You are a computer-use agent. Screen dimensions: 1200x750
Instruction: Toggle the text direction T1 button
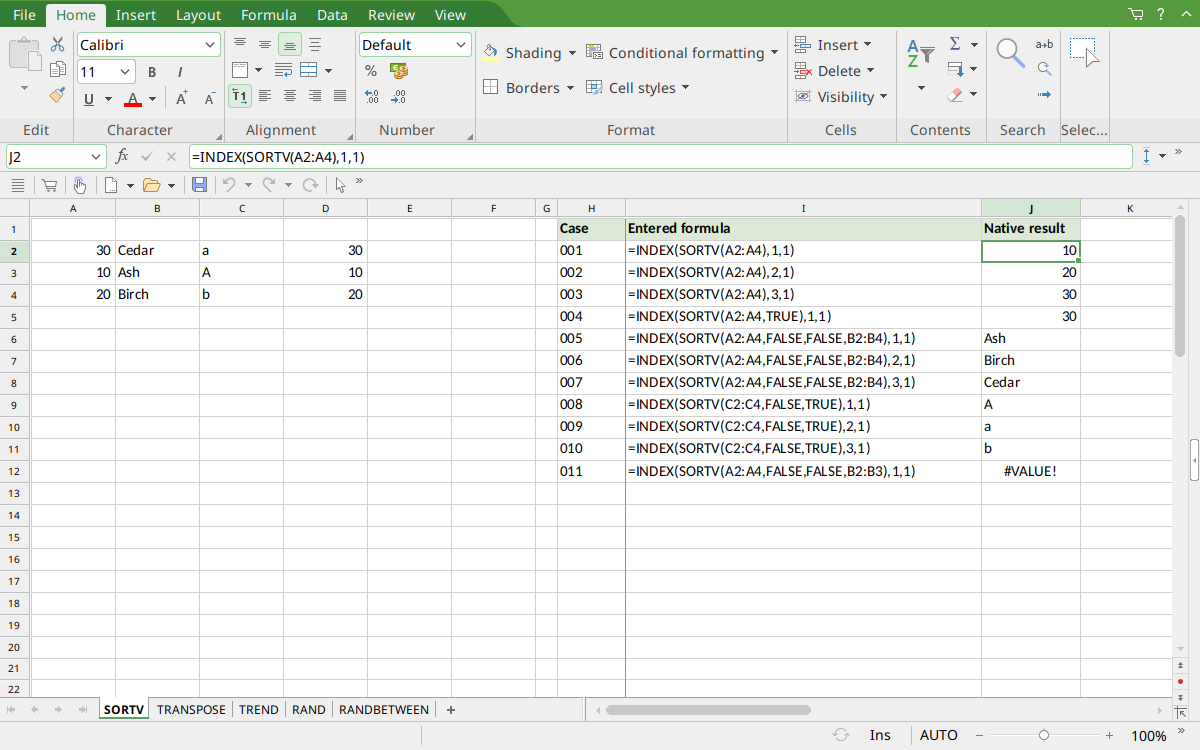tap(240, 96)
